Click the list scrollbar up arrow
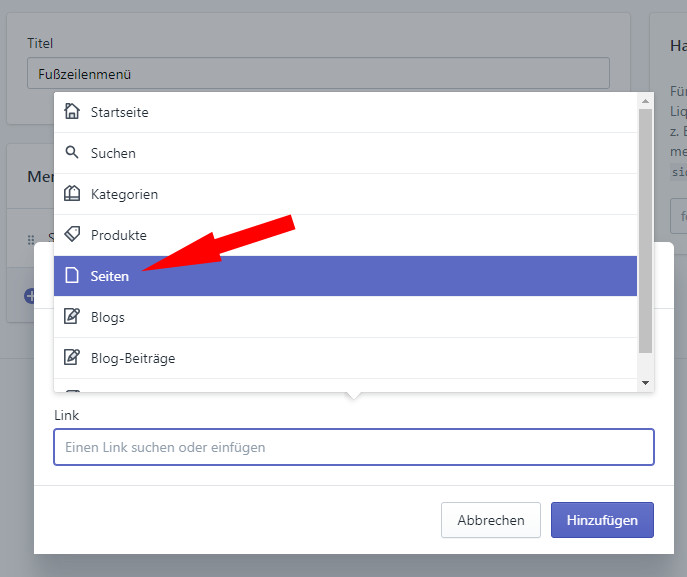 [x=645, y=101]
